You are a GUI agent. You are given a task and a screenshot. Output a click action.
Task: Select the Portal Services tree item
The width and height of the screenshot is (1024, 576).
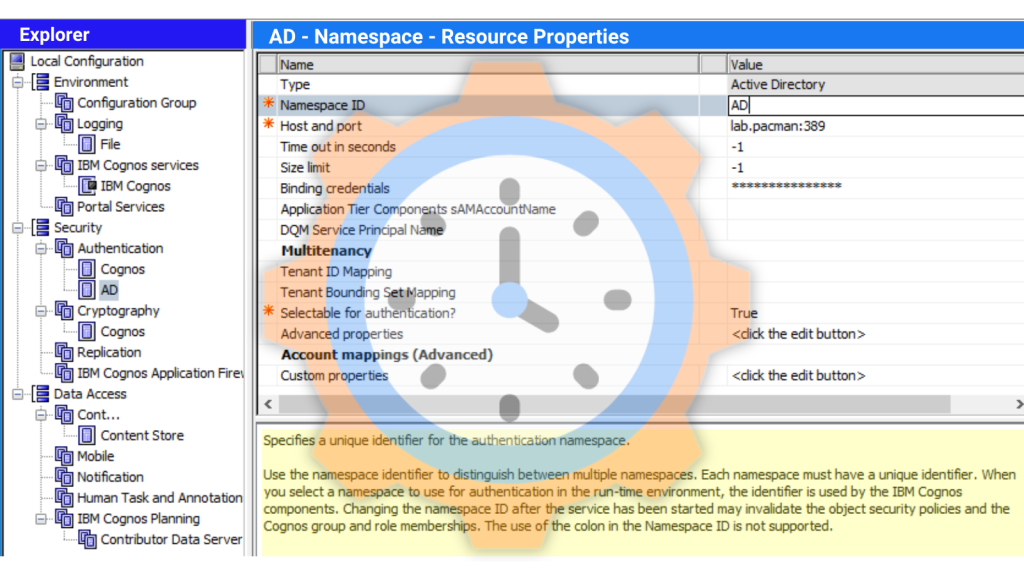(x=121, y=207)
